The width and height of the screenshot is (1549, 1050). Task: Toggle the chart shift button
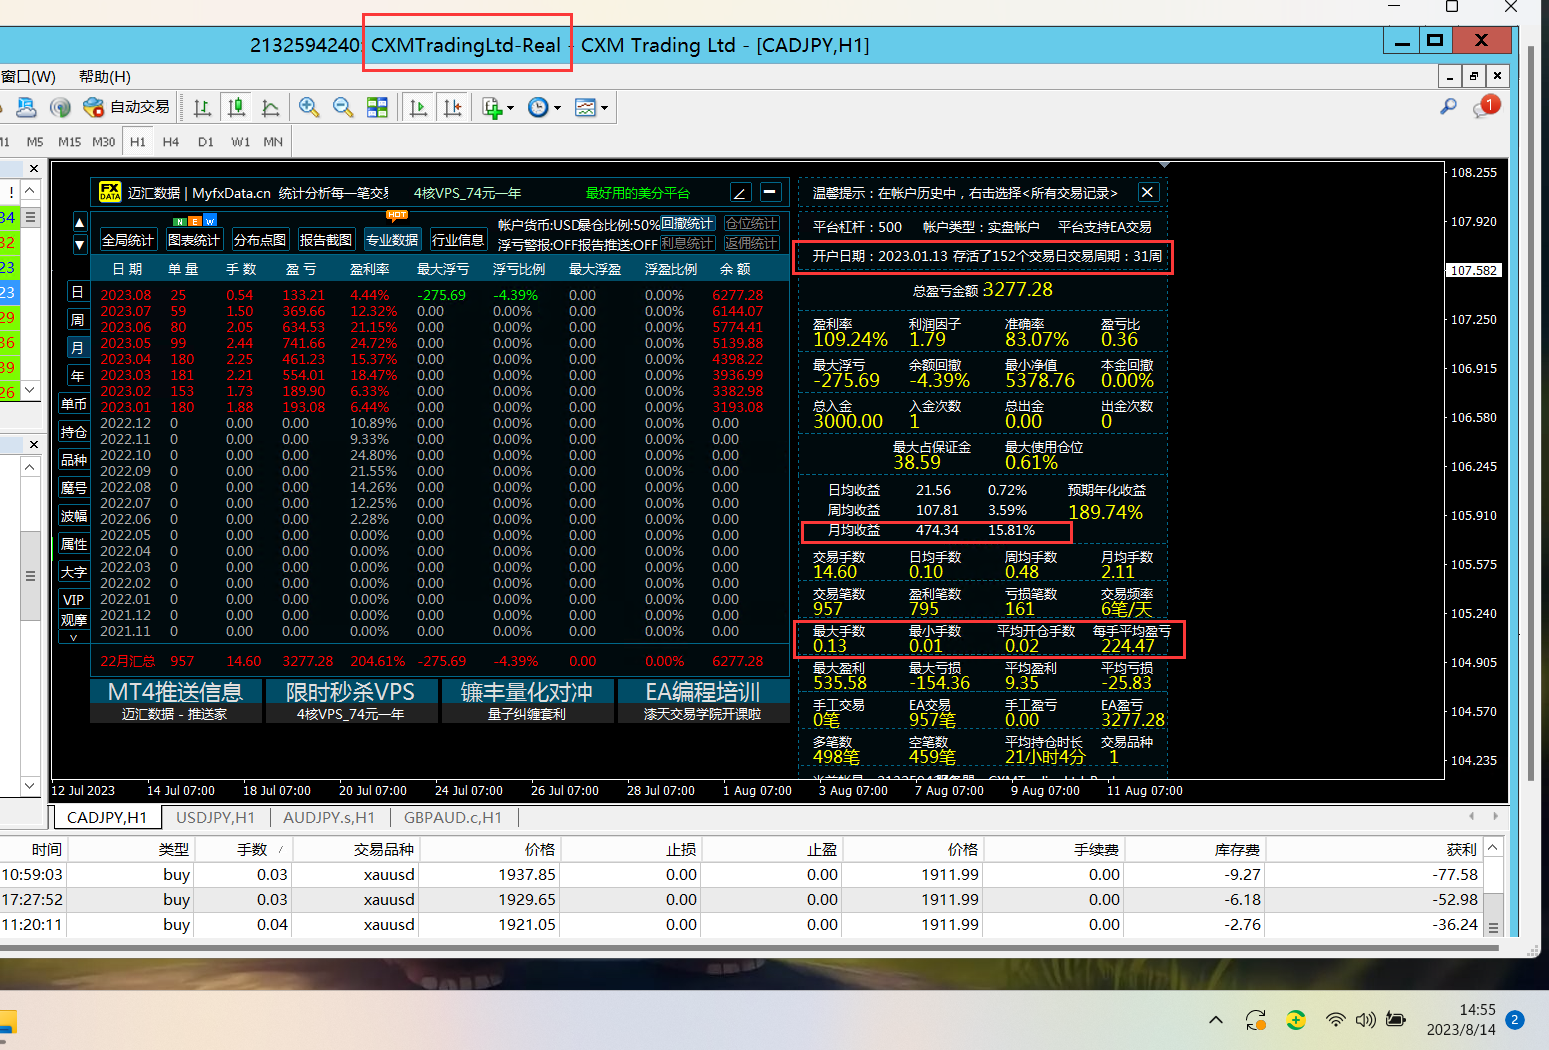tap(453, 107)
